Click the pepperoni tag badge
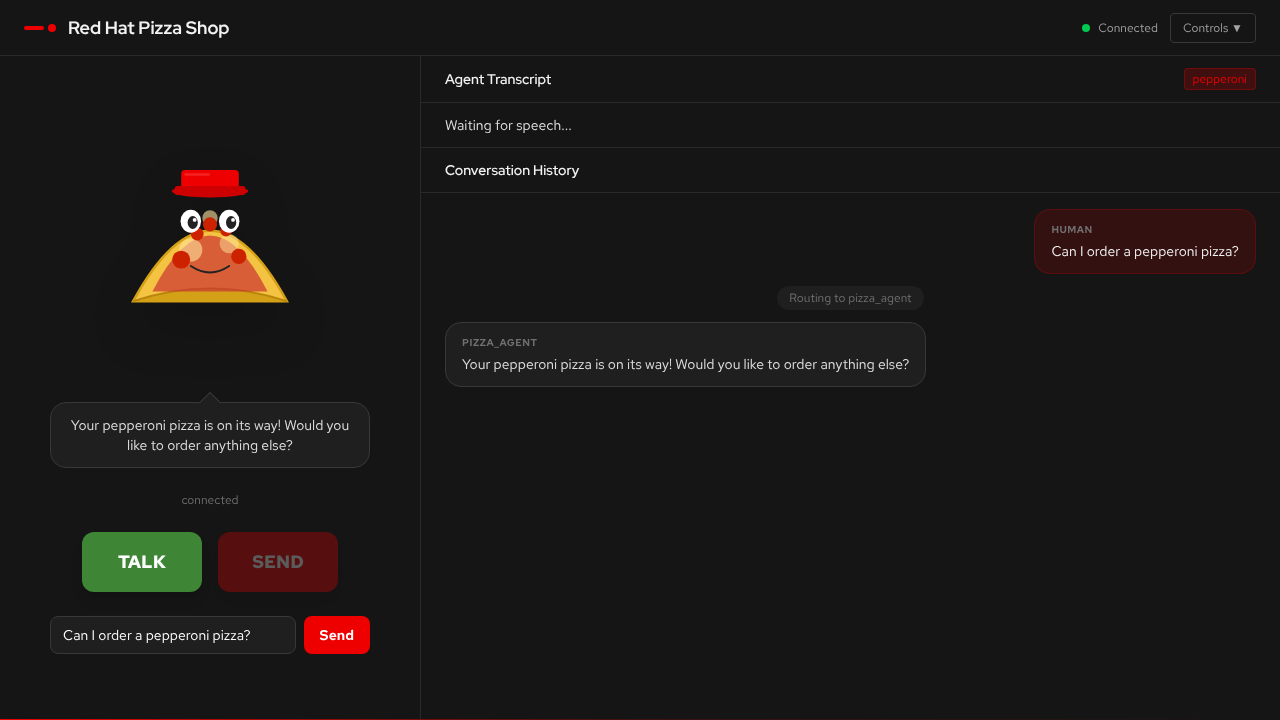This screenshot has width=1280, height=720. click(1219, 79)
